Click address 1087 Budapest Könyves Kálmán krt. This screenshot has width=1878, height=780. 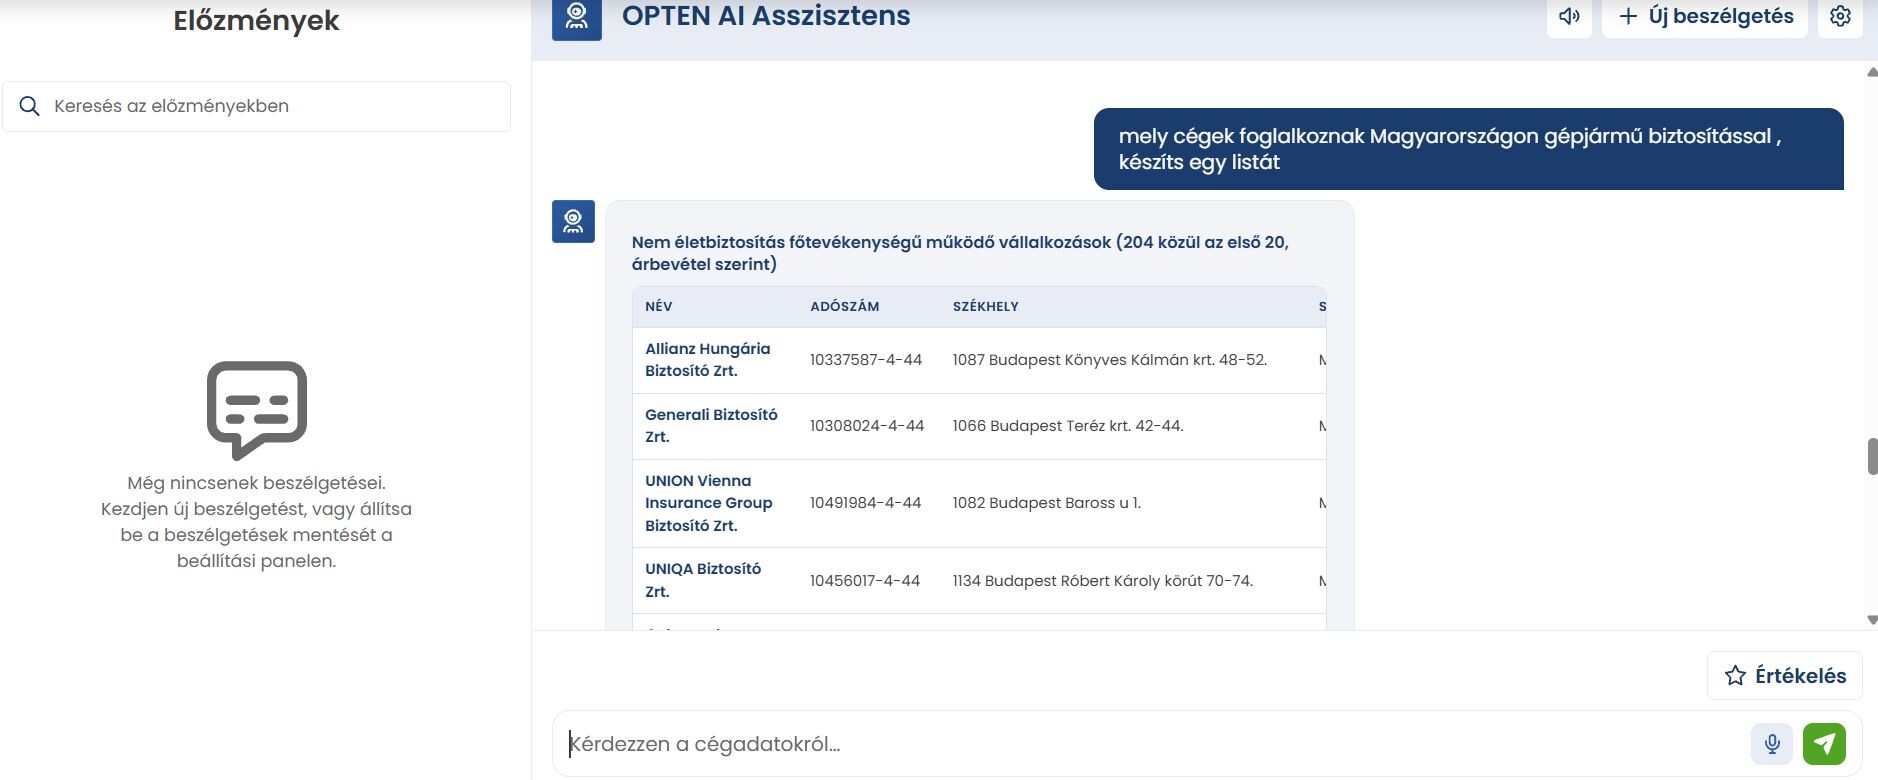pyautogui.click(x=1110, y=360)
